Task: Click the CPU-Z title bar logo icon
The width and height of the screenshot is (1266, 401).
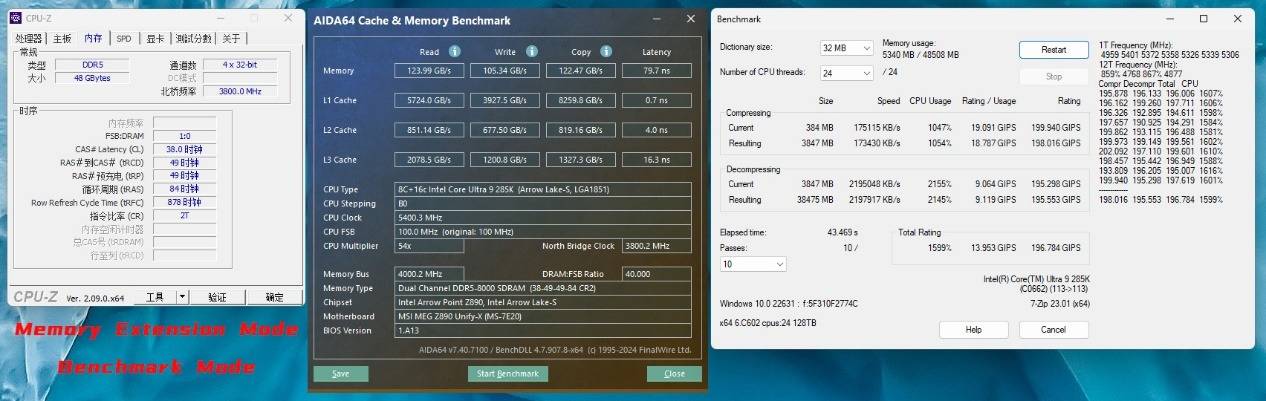Action: point(19,18)
